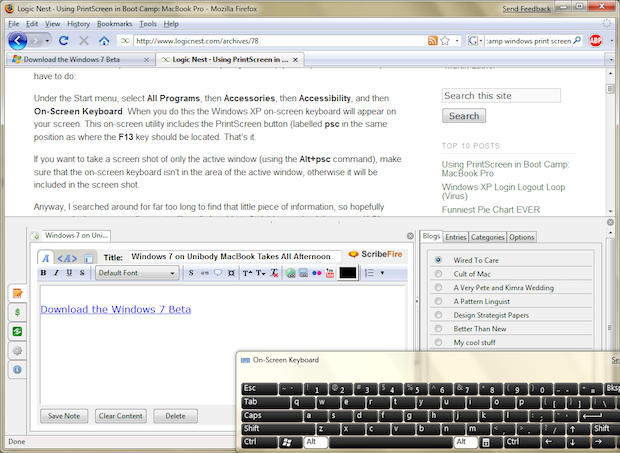Select the Cult of Mac blog radio button
Screen dimensions: 620x453
[438, 273]
